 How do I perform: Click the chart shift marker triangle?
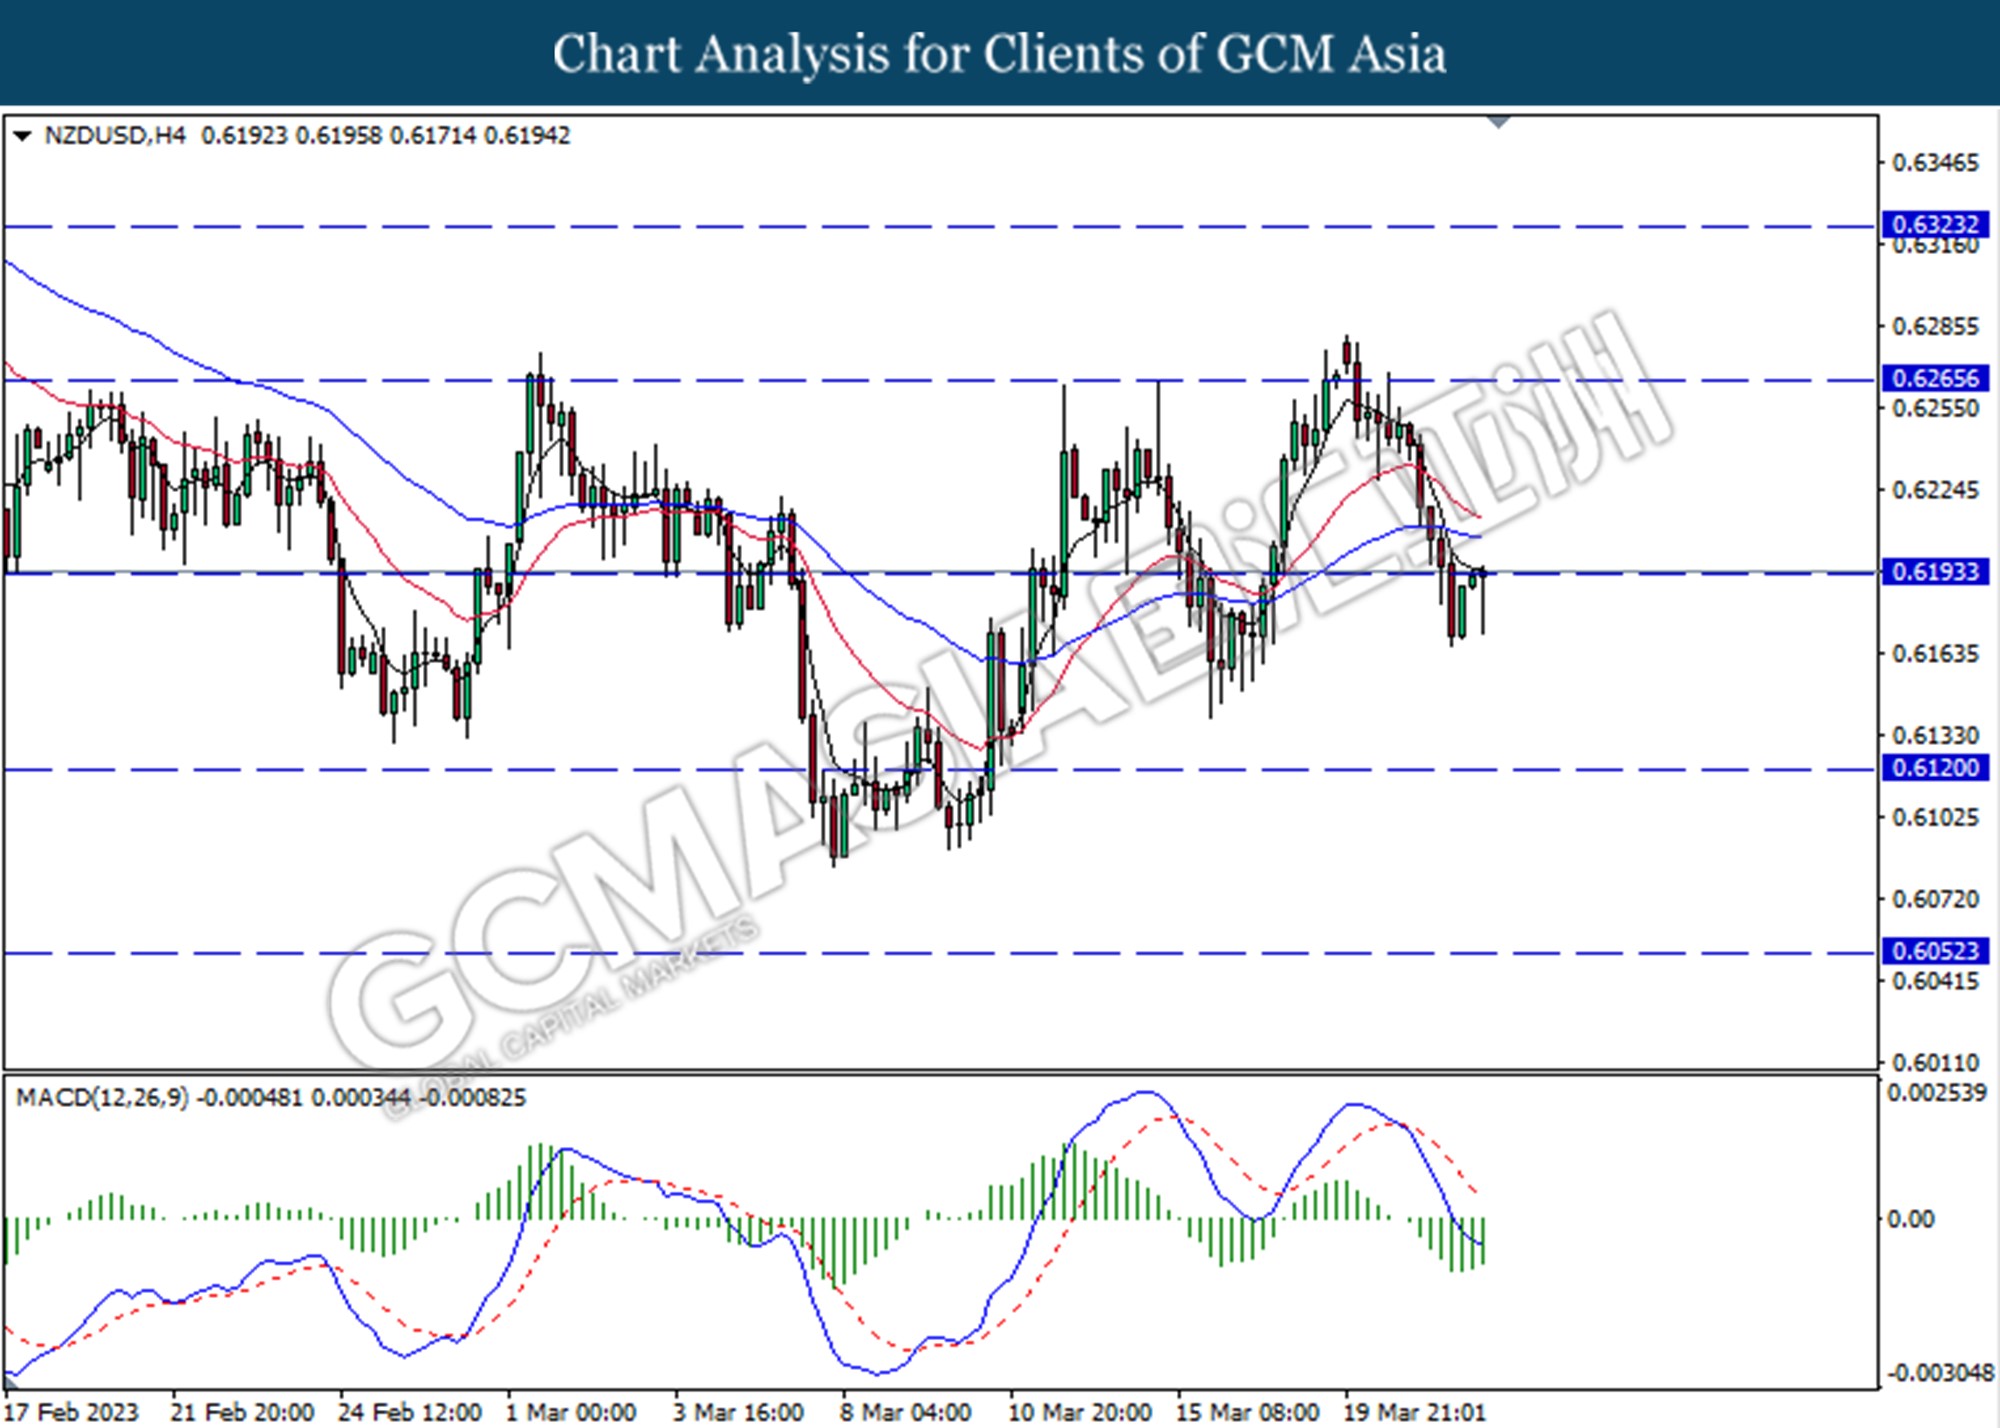1499,123
